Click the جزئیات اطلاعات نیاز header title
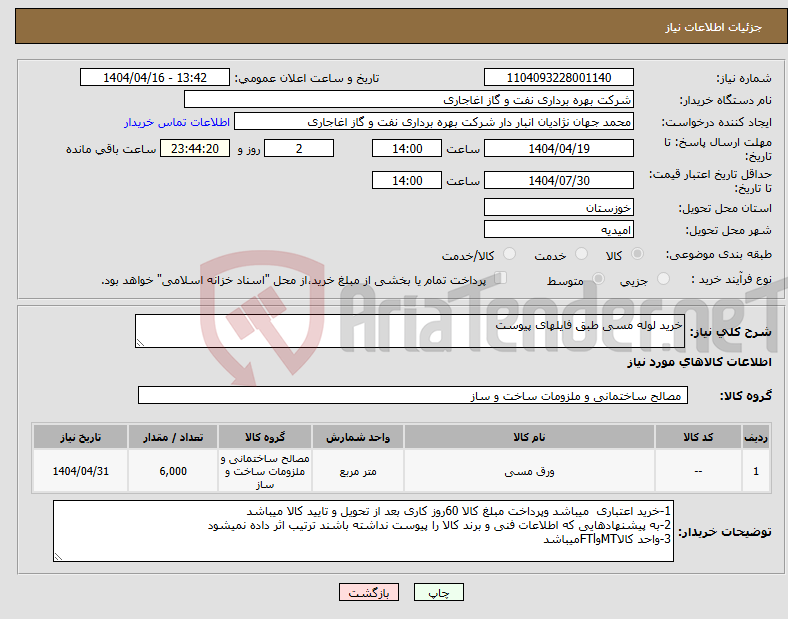The image size is (788, 619). [714, 27]
